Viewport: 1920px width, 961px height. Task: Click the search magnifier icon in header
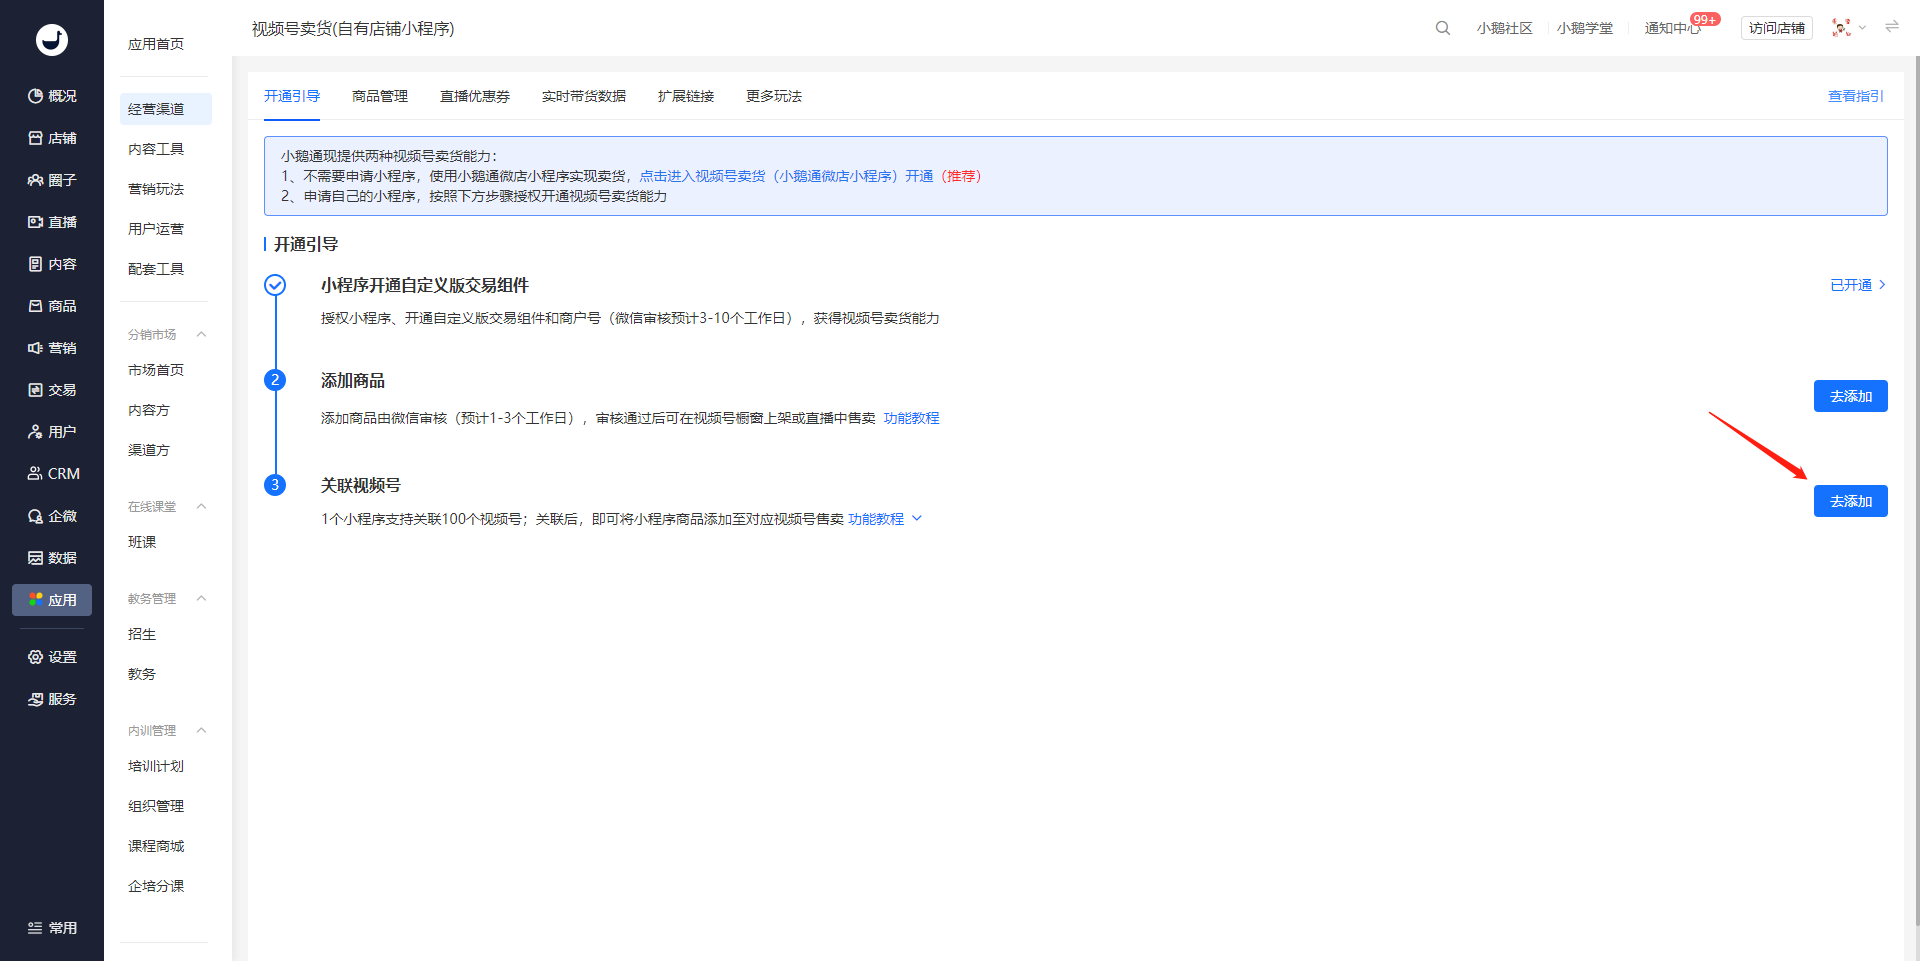[1443, 28]
